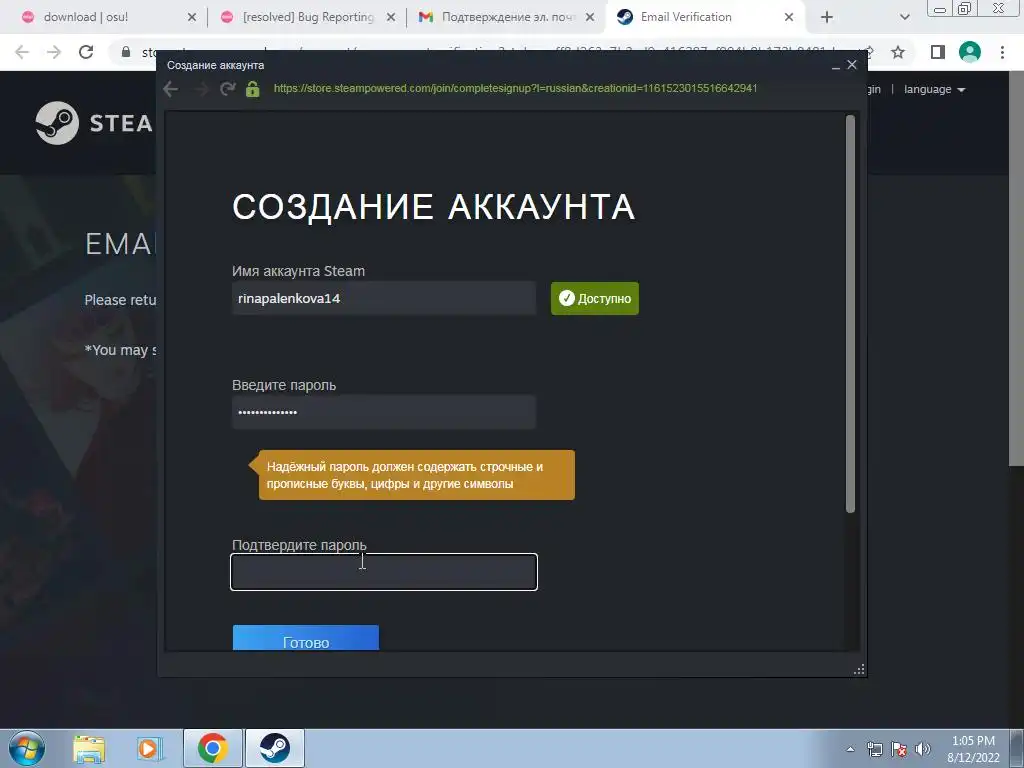
Task: Close the 'download | osu!' tab
Action: point(191,17)
